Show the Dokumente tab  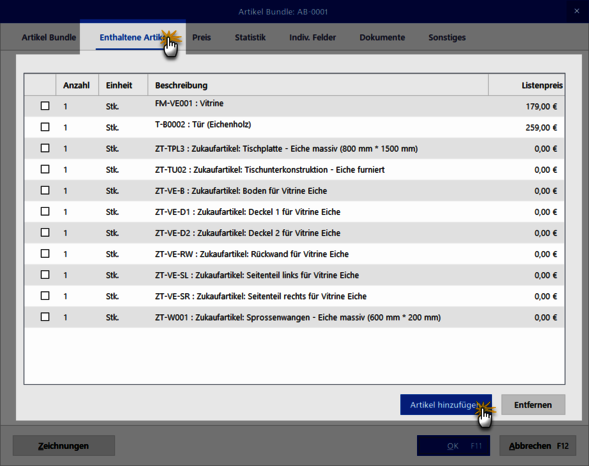point(382,38)
